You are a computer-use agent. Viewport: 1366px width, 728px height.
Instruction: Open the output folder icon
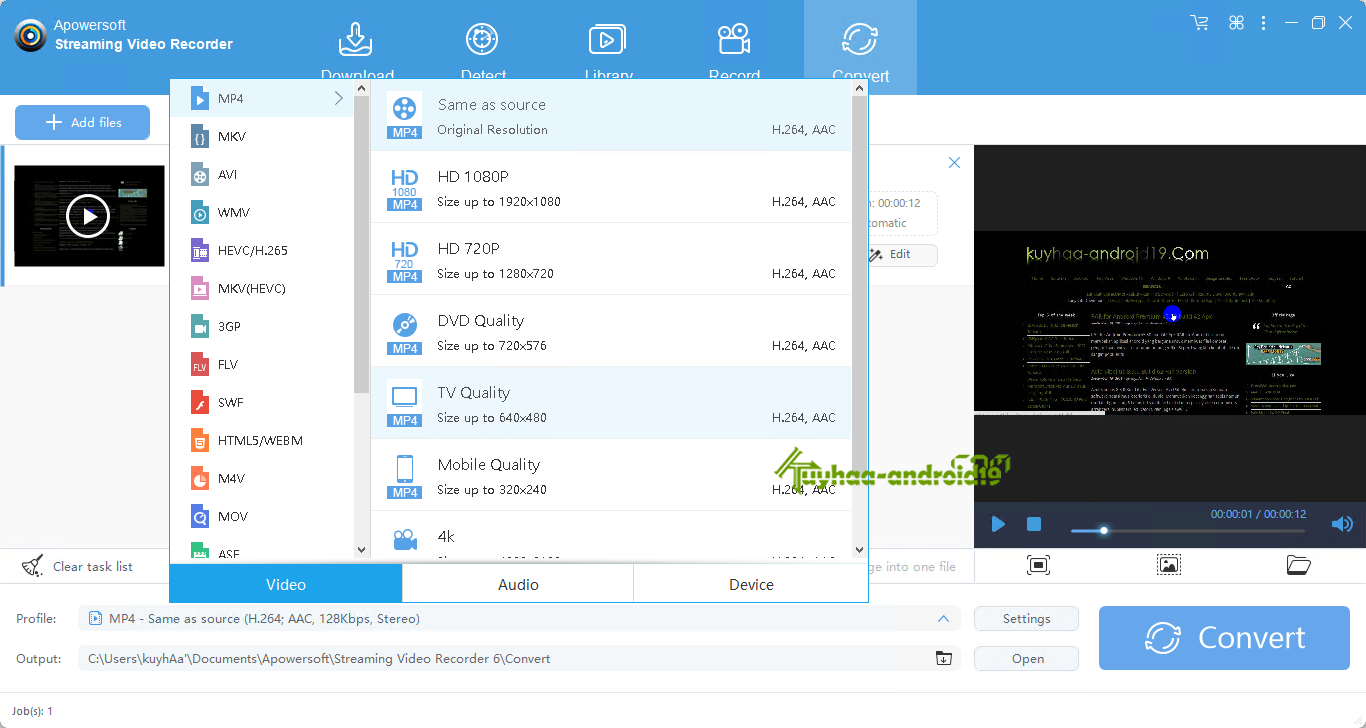tap(1298, 565)
